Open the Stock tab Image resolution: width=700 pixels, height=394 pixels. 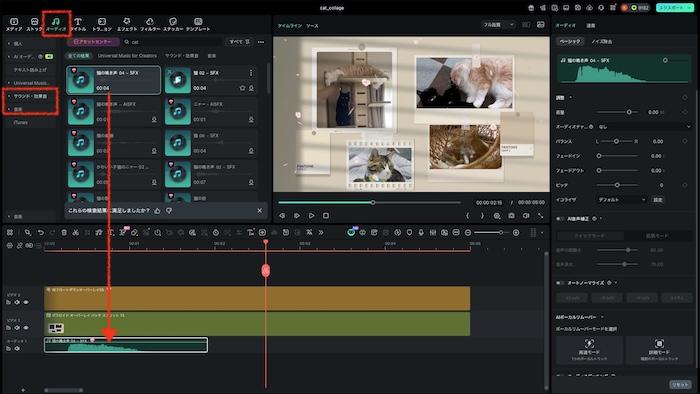[34, 24]
